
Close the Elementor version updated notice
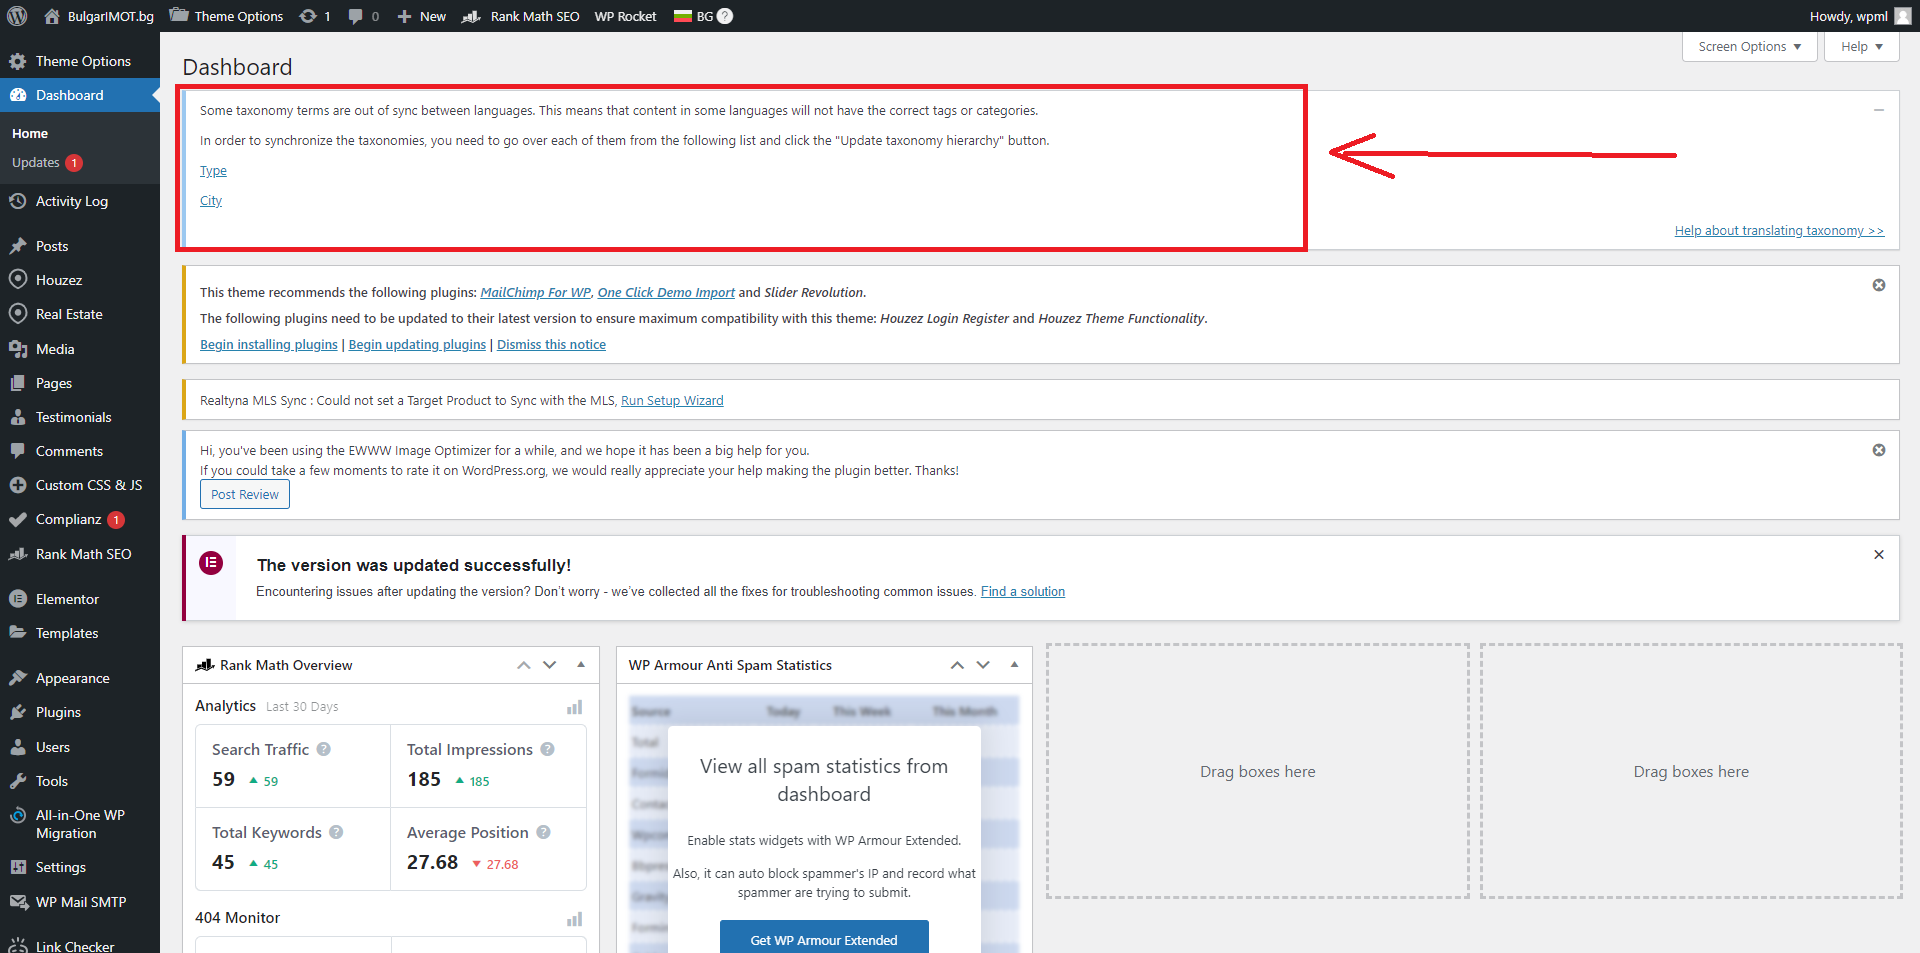(1878, 554)
